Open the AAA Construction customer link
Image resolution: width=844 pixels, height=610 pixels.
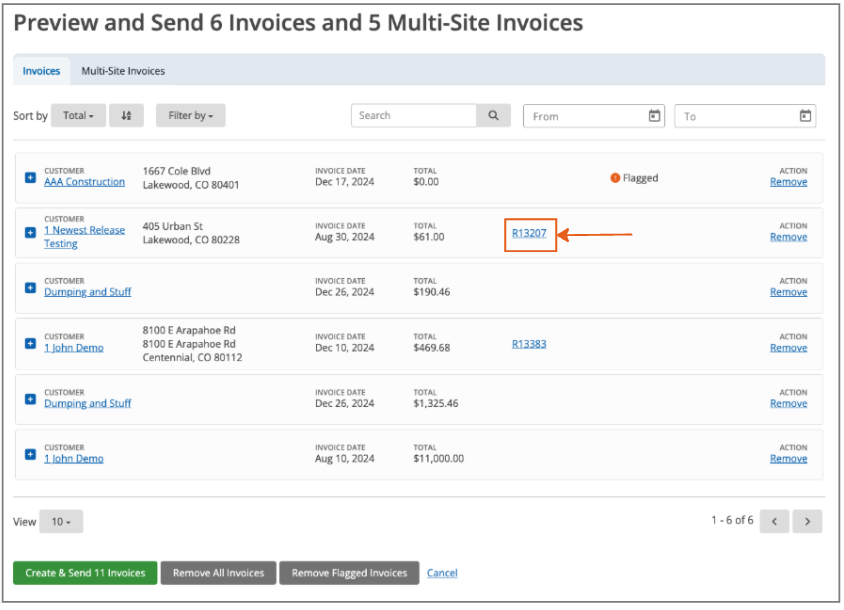tap(85, 182)
